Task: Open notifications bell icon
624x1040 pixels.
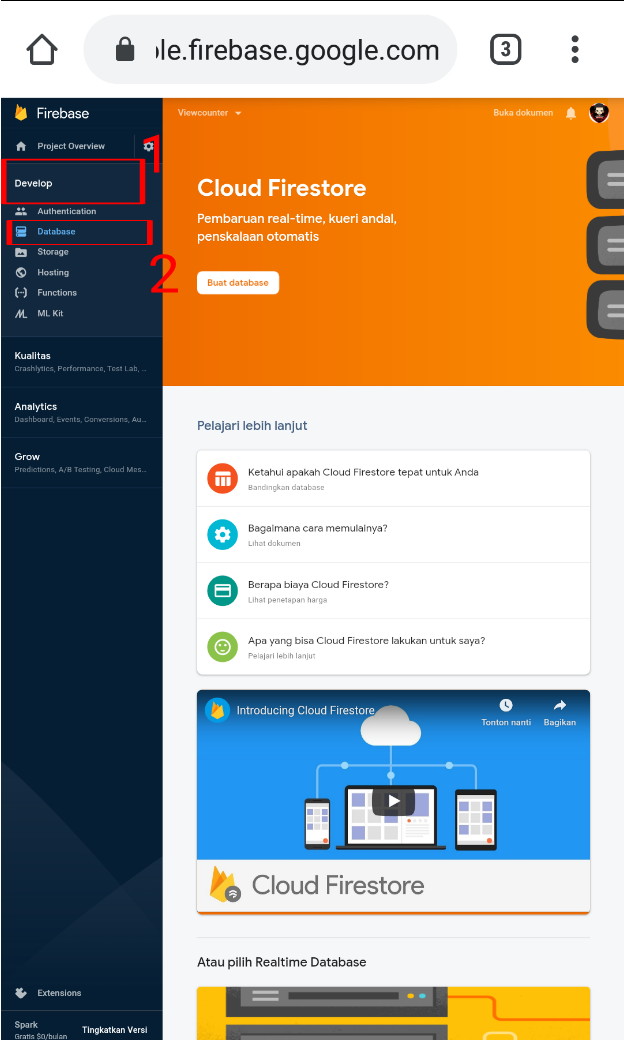Action: coord(571,113)
